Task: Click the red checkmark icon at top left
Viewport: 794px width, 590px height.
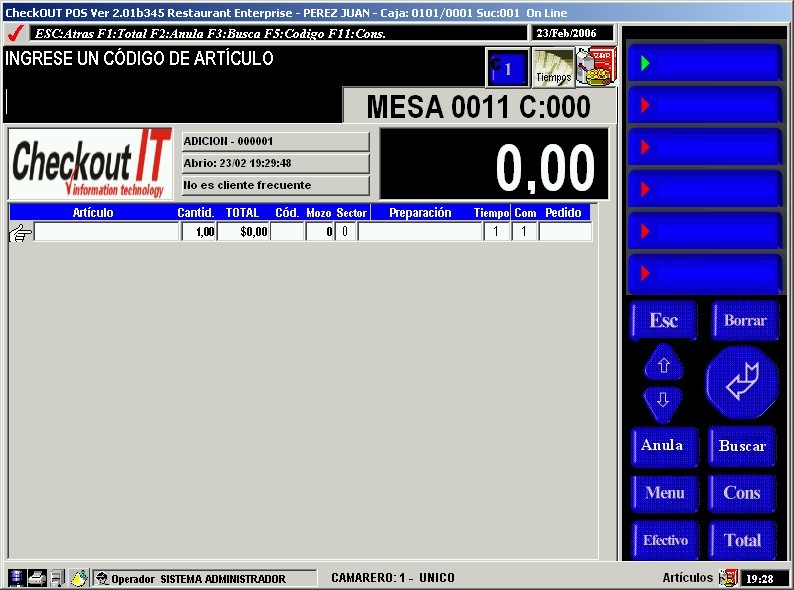Action: (16, 33)
